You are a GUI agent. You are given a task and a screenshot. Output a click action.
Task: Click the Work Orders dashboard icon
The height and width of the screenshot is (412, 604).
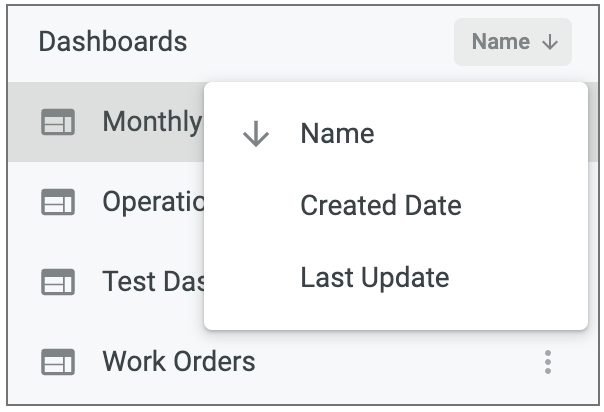[58, 362]
